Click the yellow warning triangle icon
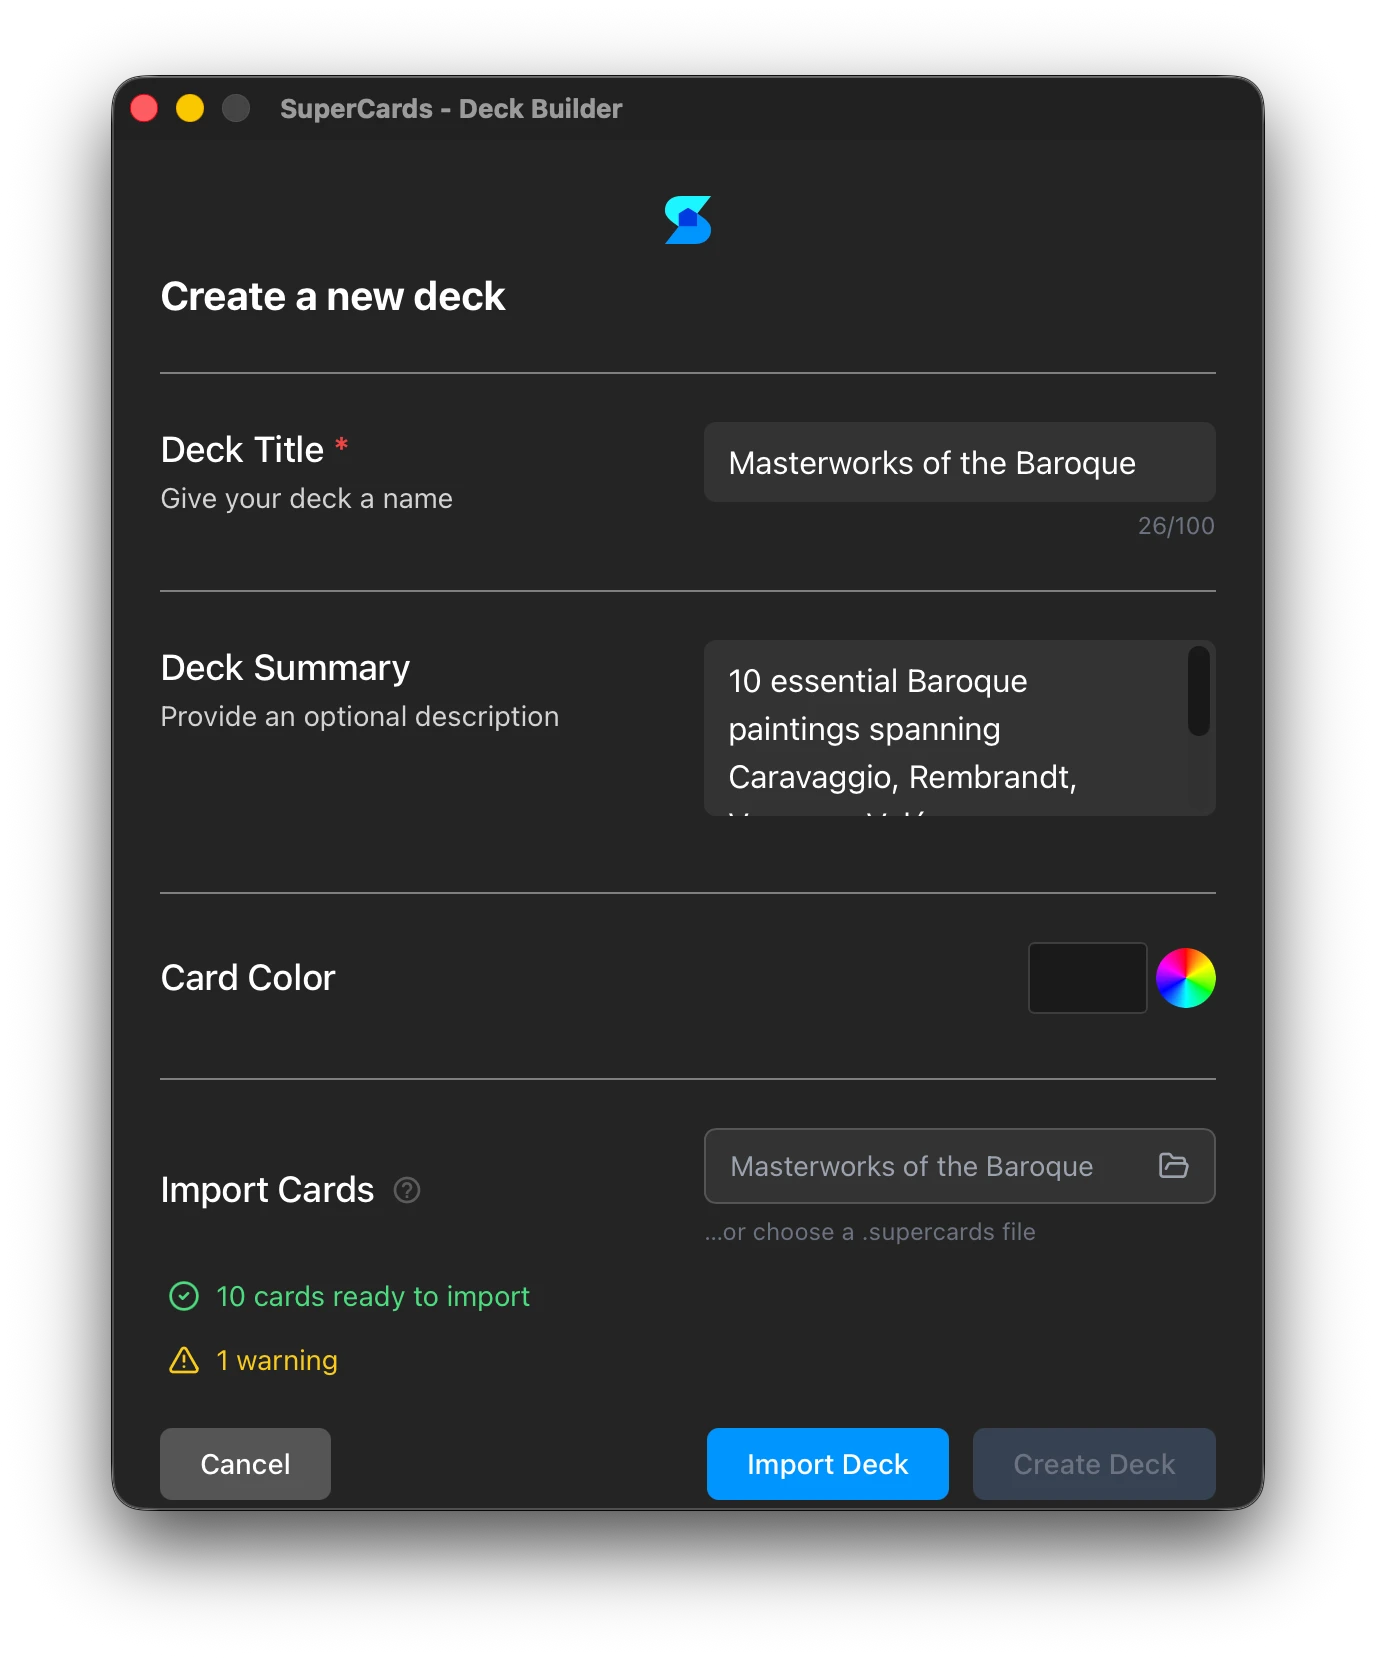Viewport: 1376px width, 1658px height. tap(184, 1360)
